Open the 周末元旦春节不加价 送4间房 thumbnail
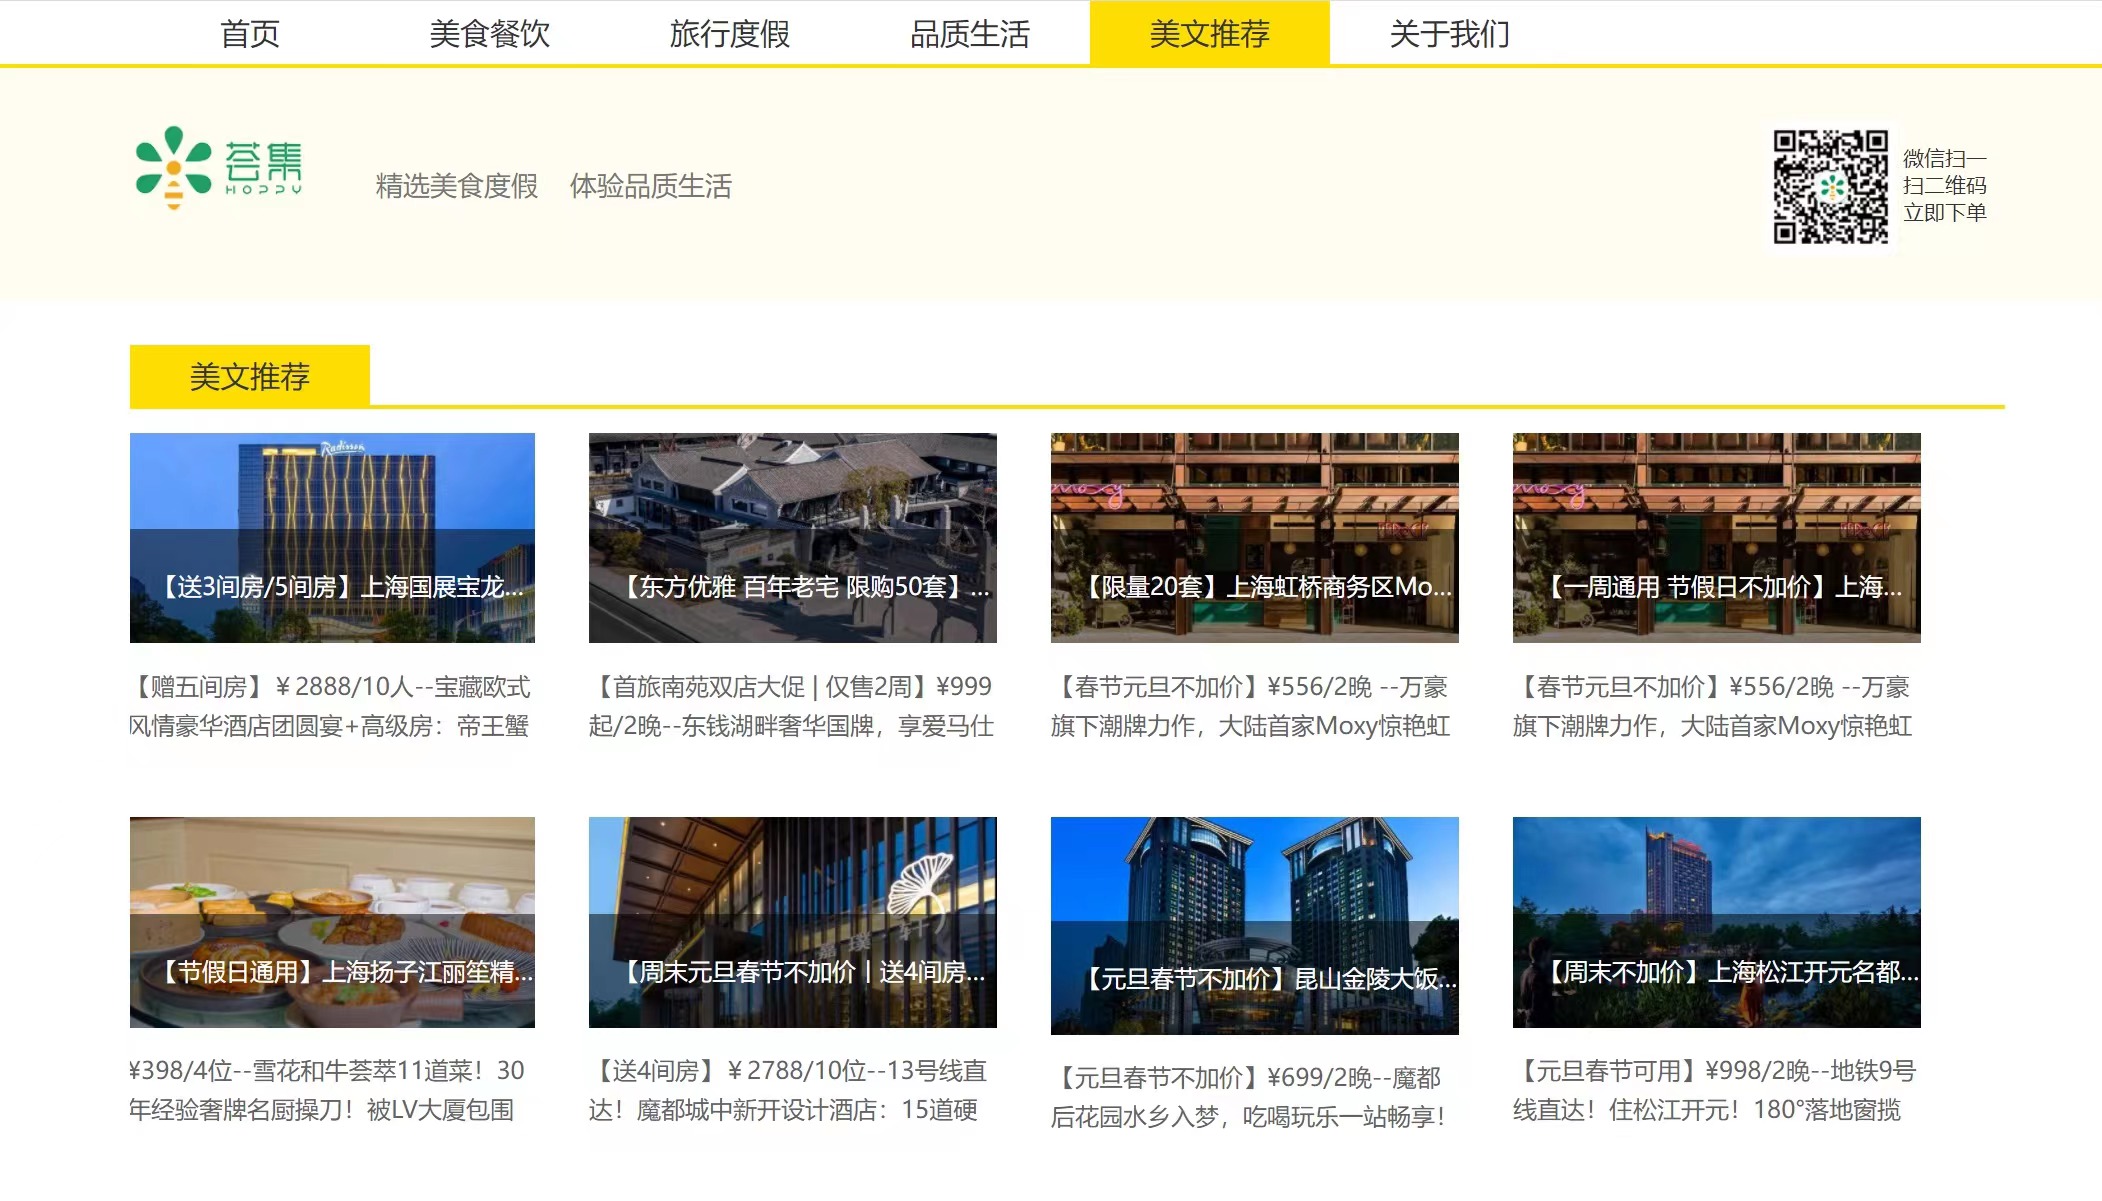Screen dimensions: 2102x1201 click(792, 921)
